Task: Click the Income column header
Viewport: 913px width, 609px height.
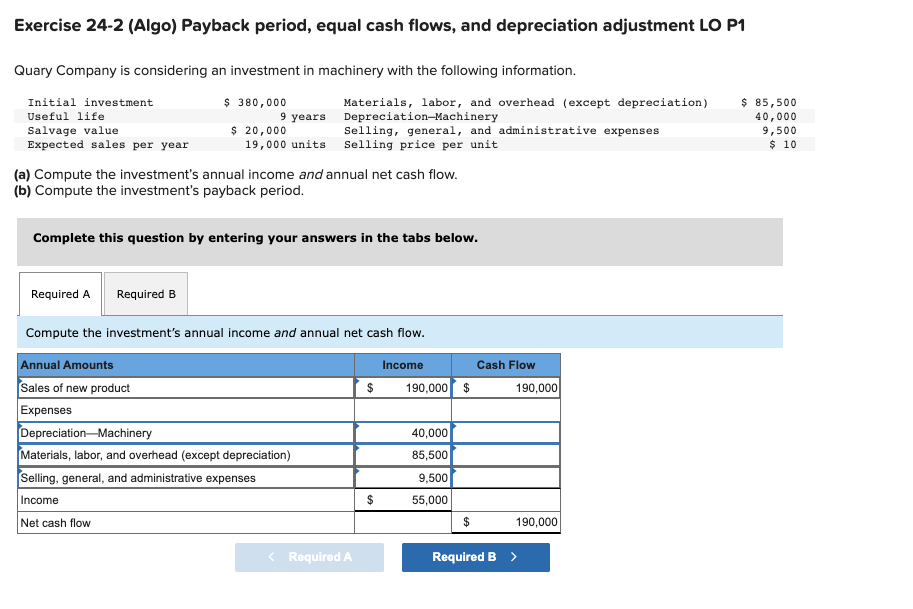Action: pyautogui.click(x=402, y=365)
